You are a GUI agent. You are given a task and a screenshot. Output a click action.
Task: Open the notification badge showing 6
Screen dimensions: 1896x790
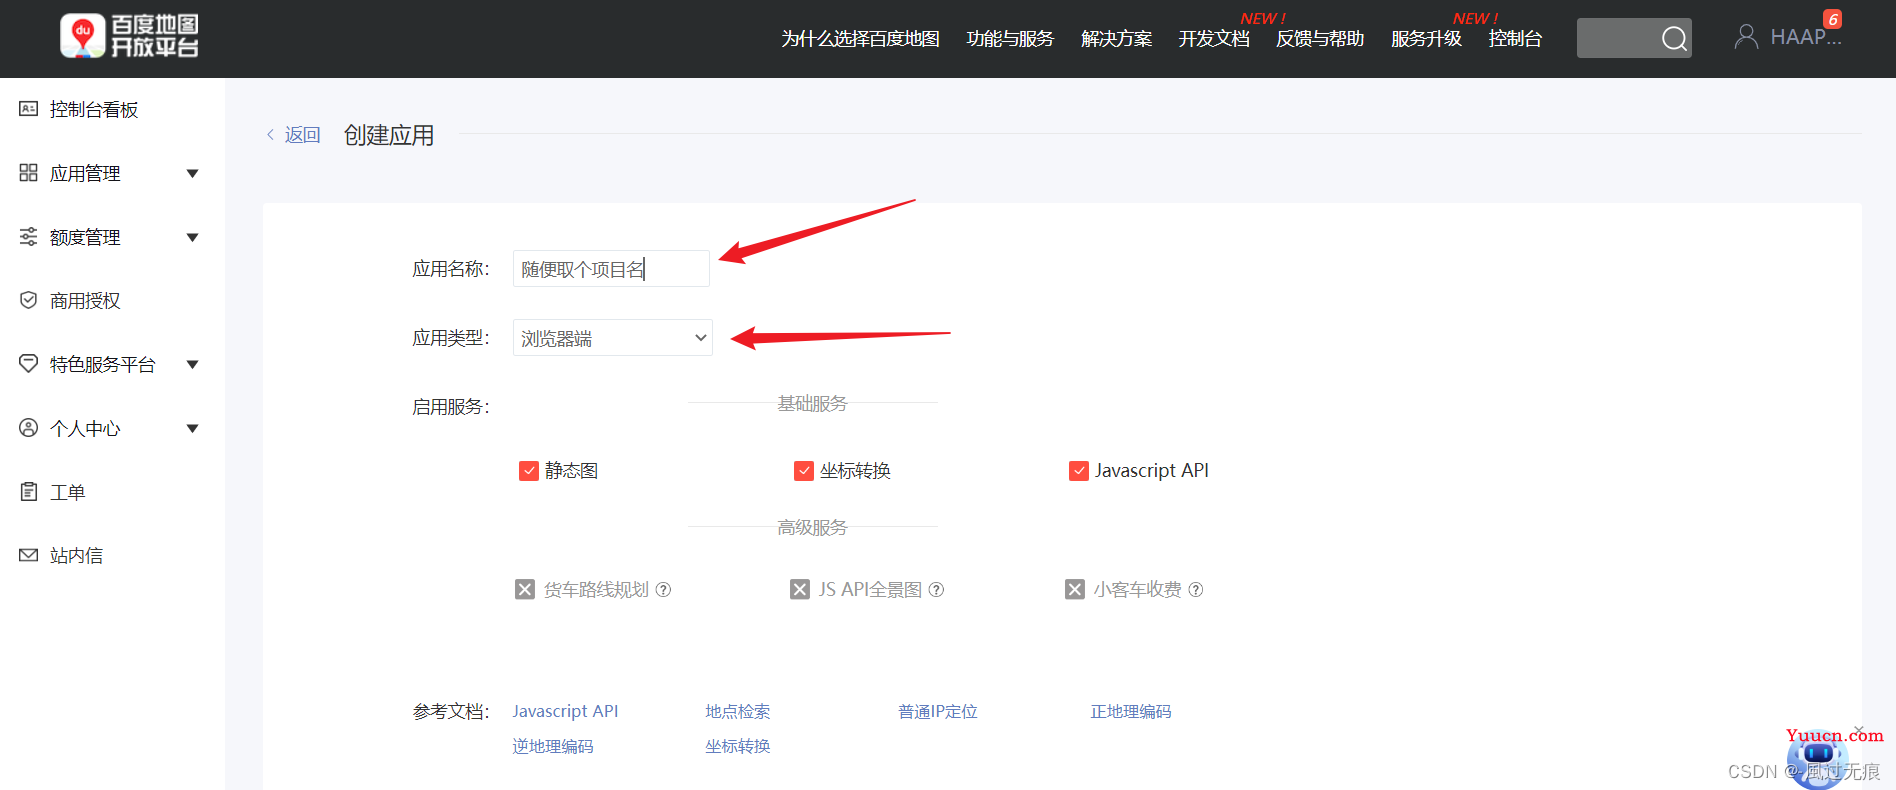coord(1832,19)
